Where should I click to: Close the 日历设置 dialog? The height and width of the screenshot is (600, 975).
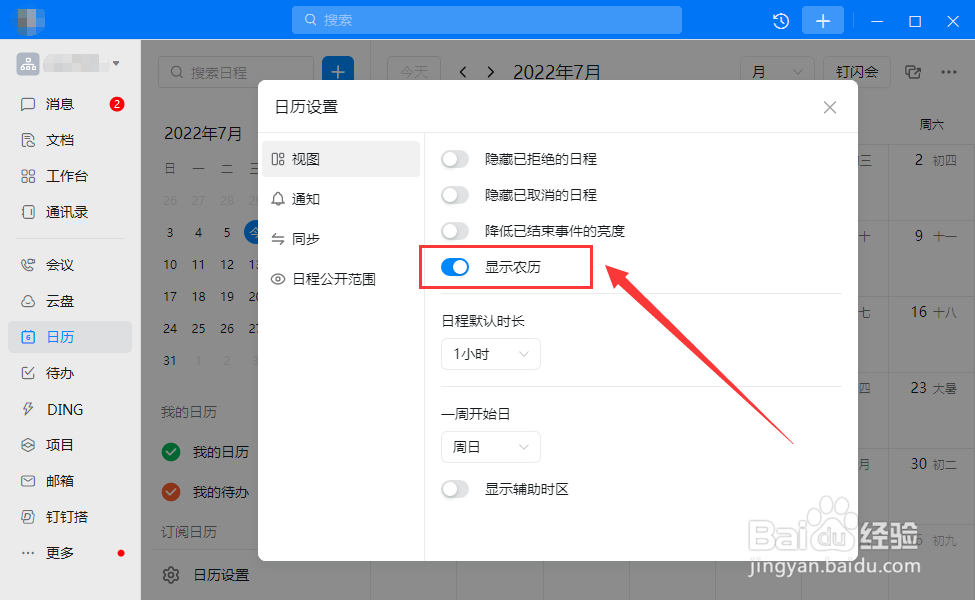click(829, 108)
